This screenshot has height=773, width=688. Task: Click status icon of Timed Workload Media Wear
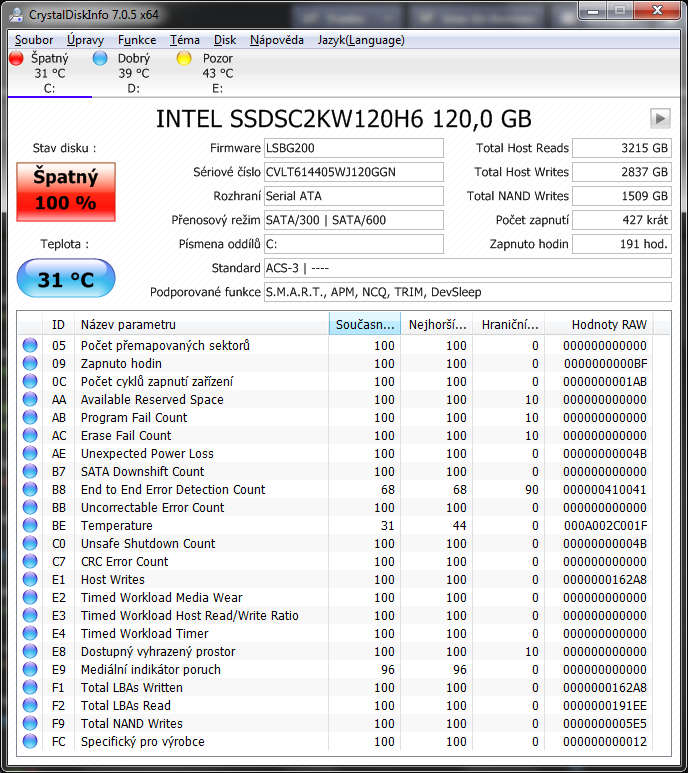point(30,597)
